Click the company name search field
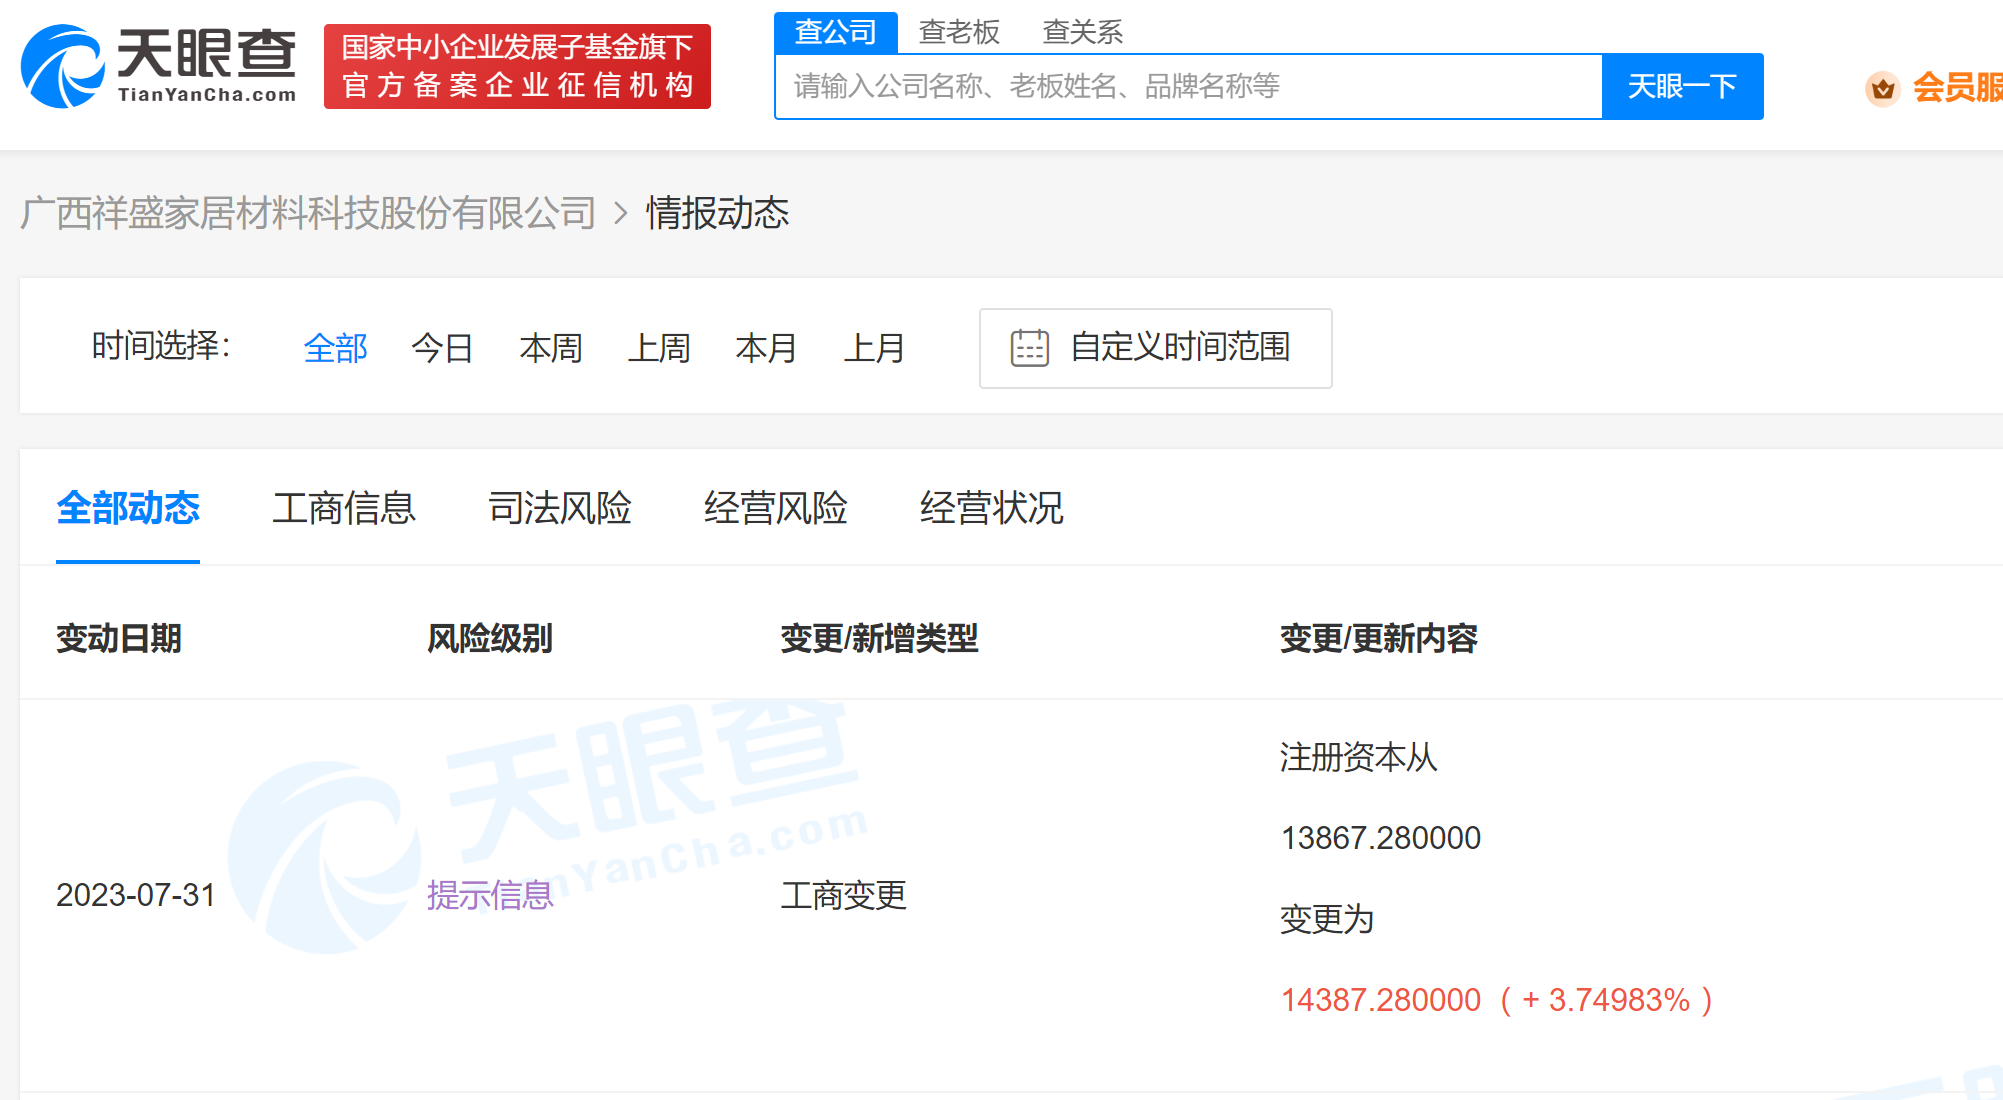The image size is (2003, 1100). click(1188, 87)
